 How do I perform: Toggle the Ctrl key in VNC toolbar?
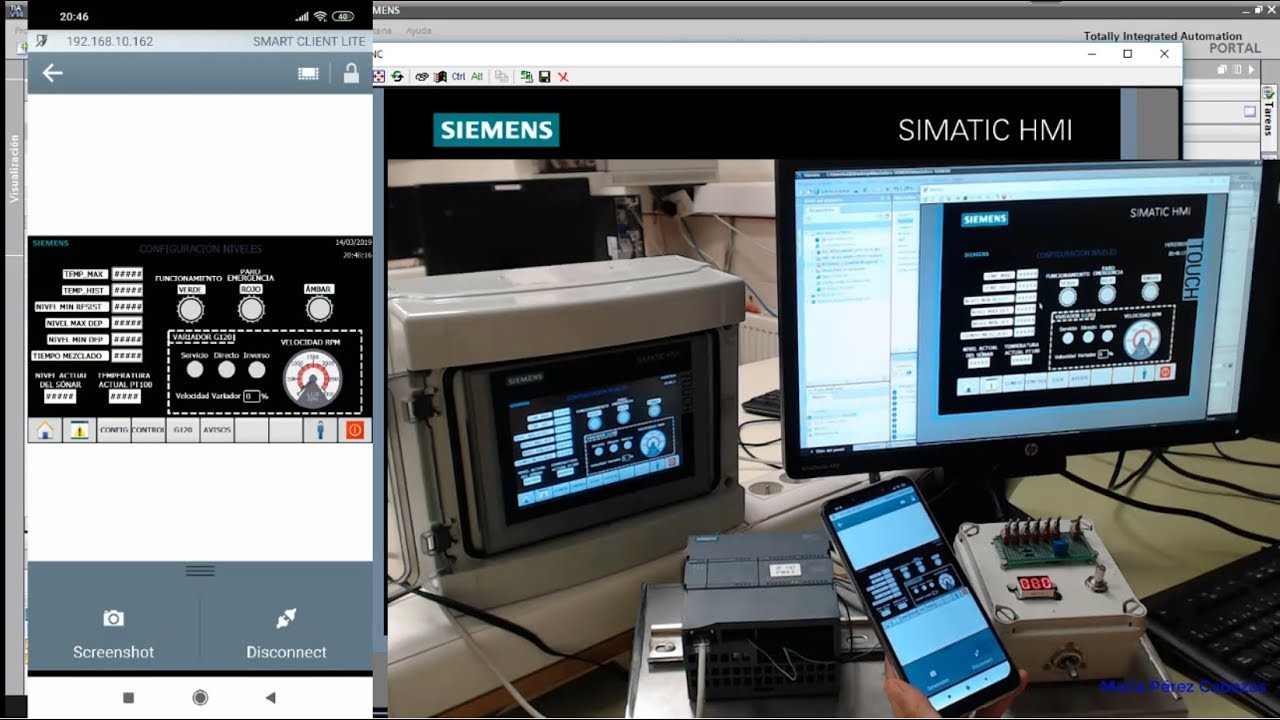458,76
